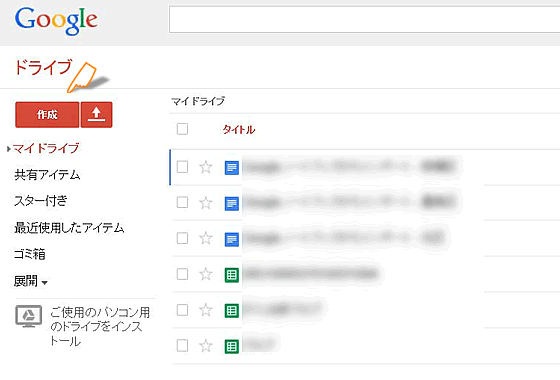Click into the Google search field
The width and height of the screenshot is (560, 380).
pyautogui.click(x=364, y=19)
